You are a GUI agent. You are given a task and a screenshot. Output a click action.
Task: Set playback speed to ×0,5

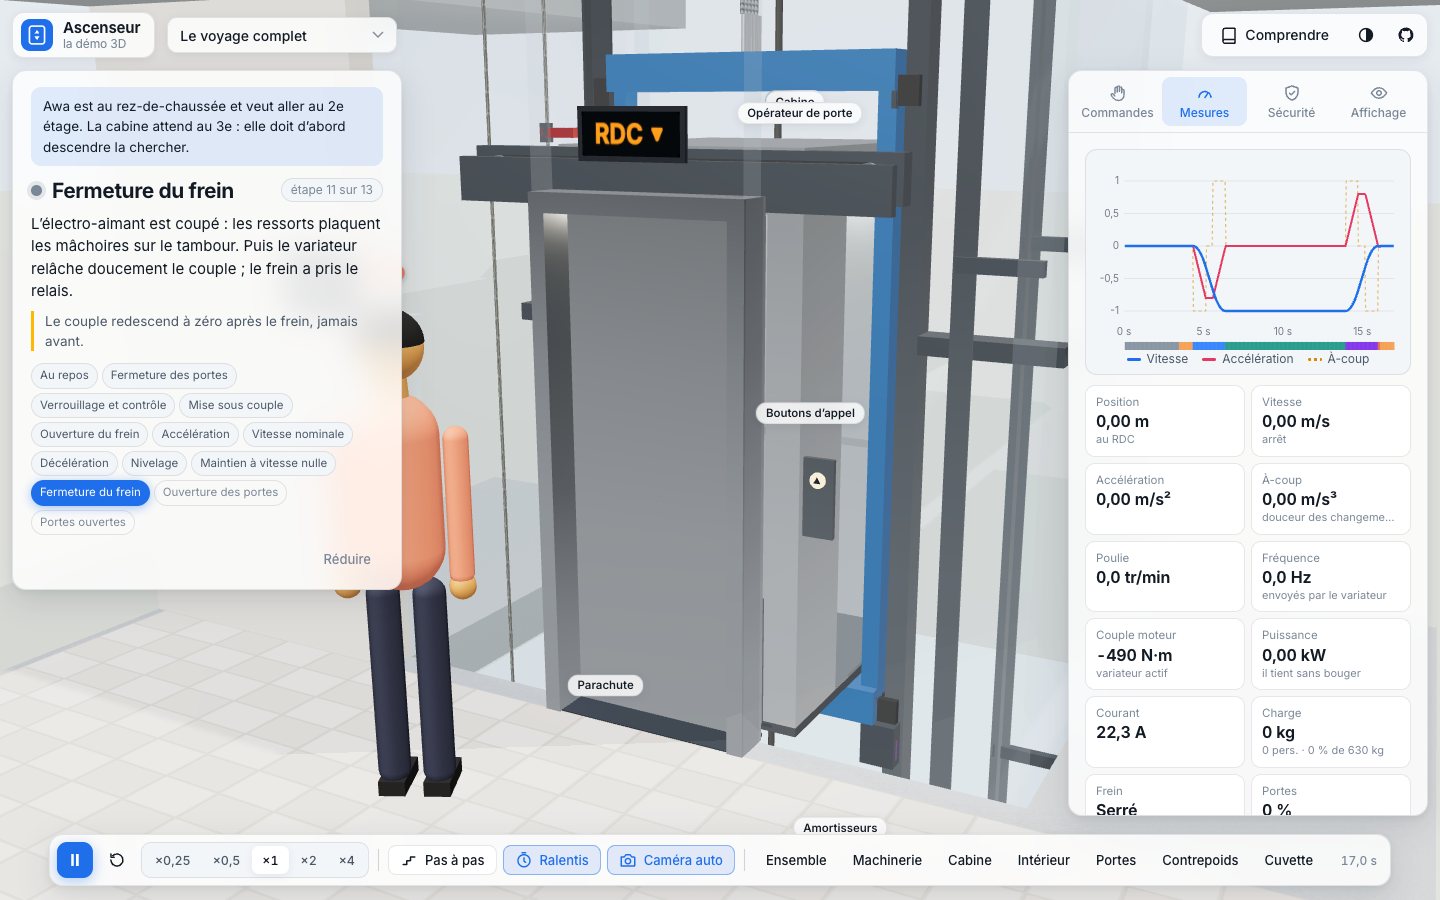226,860
